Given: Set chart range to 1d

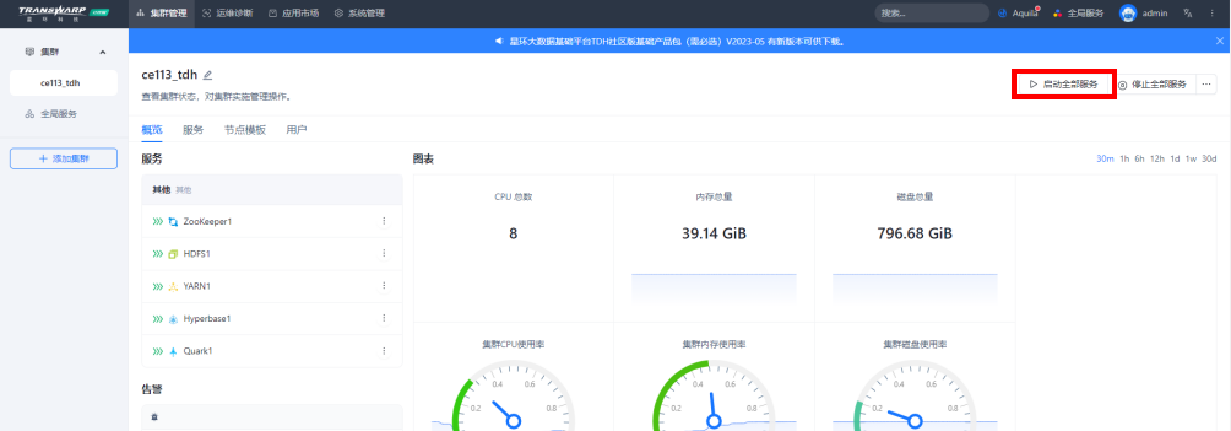Looking at the screenshot, I should pos(1176,159).
